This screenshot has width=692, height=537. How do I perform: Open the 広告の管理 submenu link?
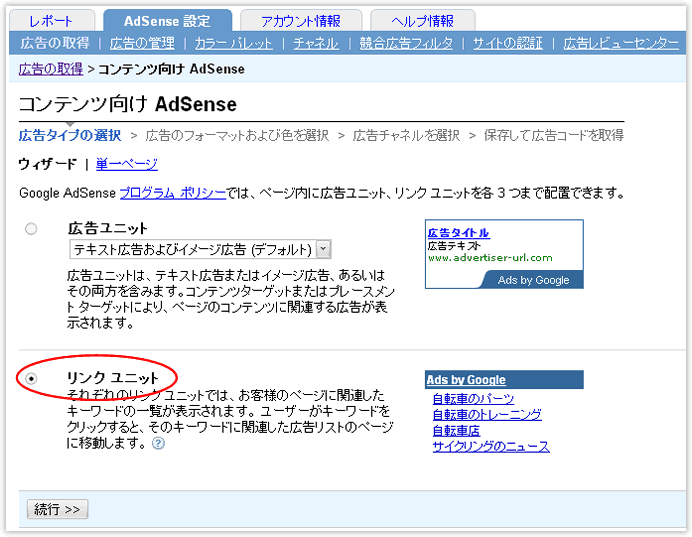(x=142, y=43)
